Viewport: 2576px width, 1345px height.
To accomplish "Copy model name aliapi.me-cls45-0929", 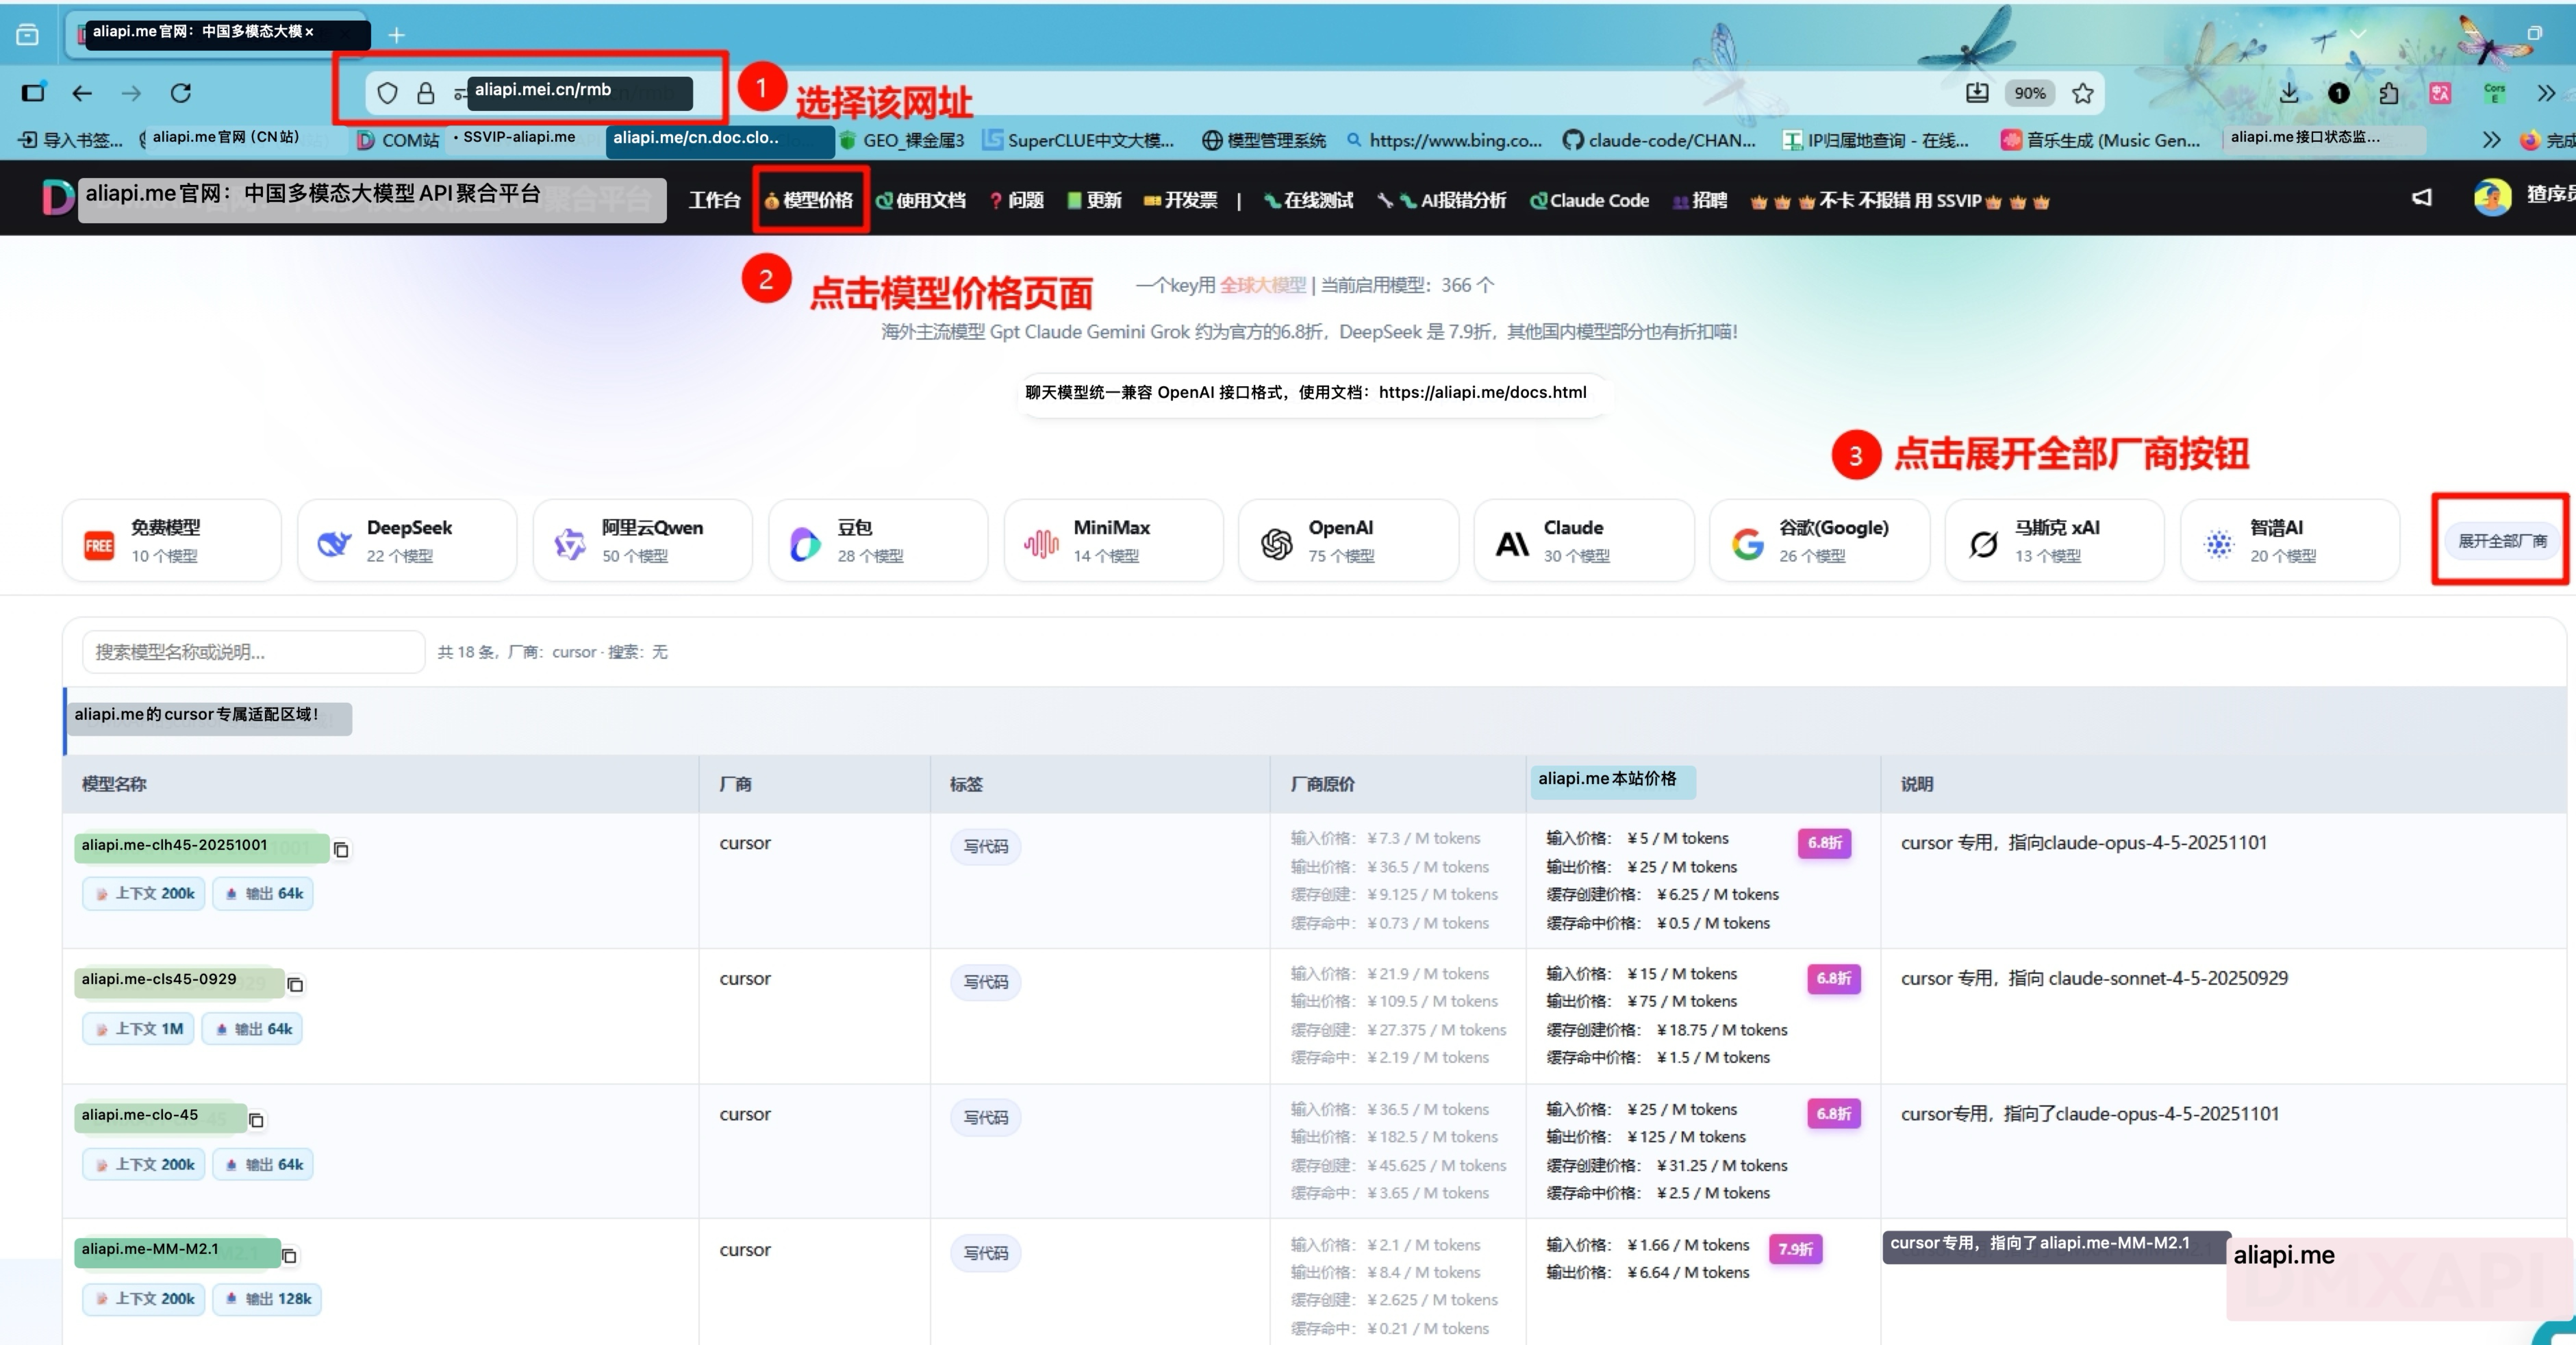I will 295,985.
